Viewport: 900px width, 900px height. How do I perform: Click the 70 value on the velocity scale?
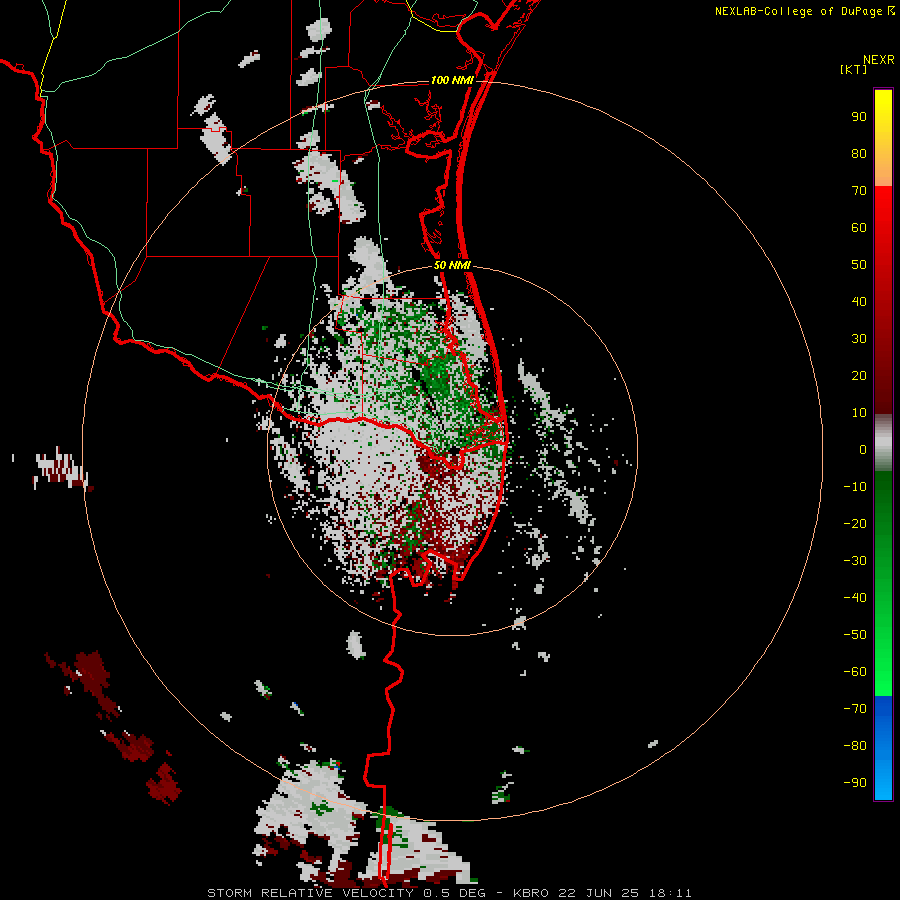pos(859,191)
